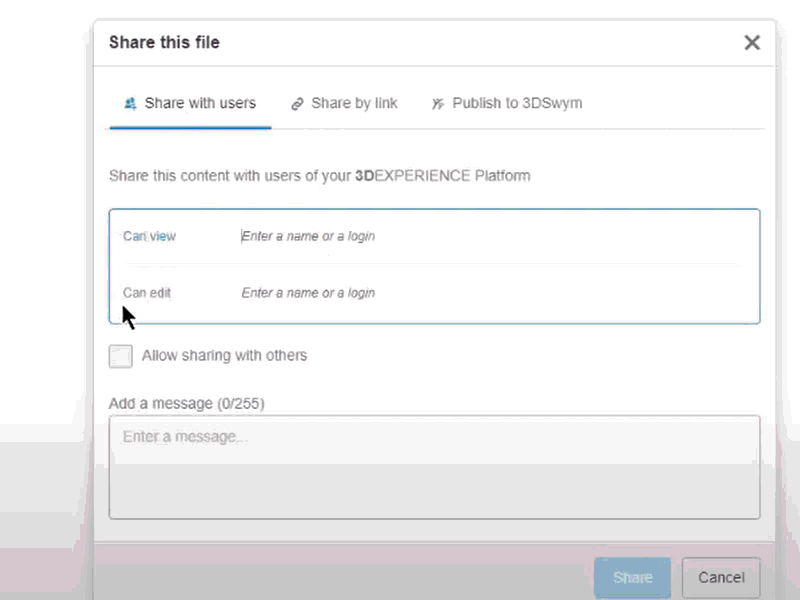Viewport: 800px width, 600px height.
Task: Click the Share this file dialog title
Action: (164, 42)
